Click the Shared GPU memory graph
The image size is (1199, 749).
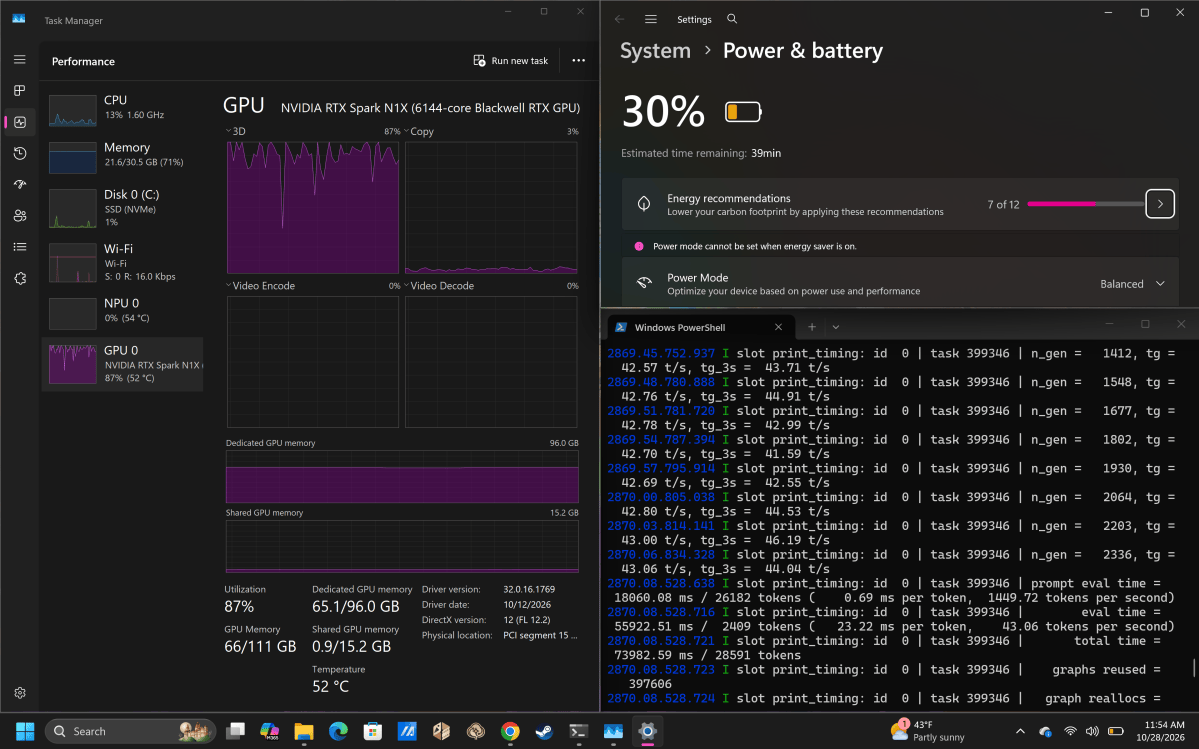402,546
